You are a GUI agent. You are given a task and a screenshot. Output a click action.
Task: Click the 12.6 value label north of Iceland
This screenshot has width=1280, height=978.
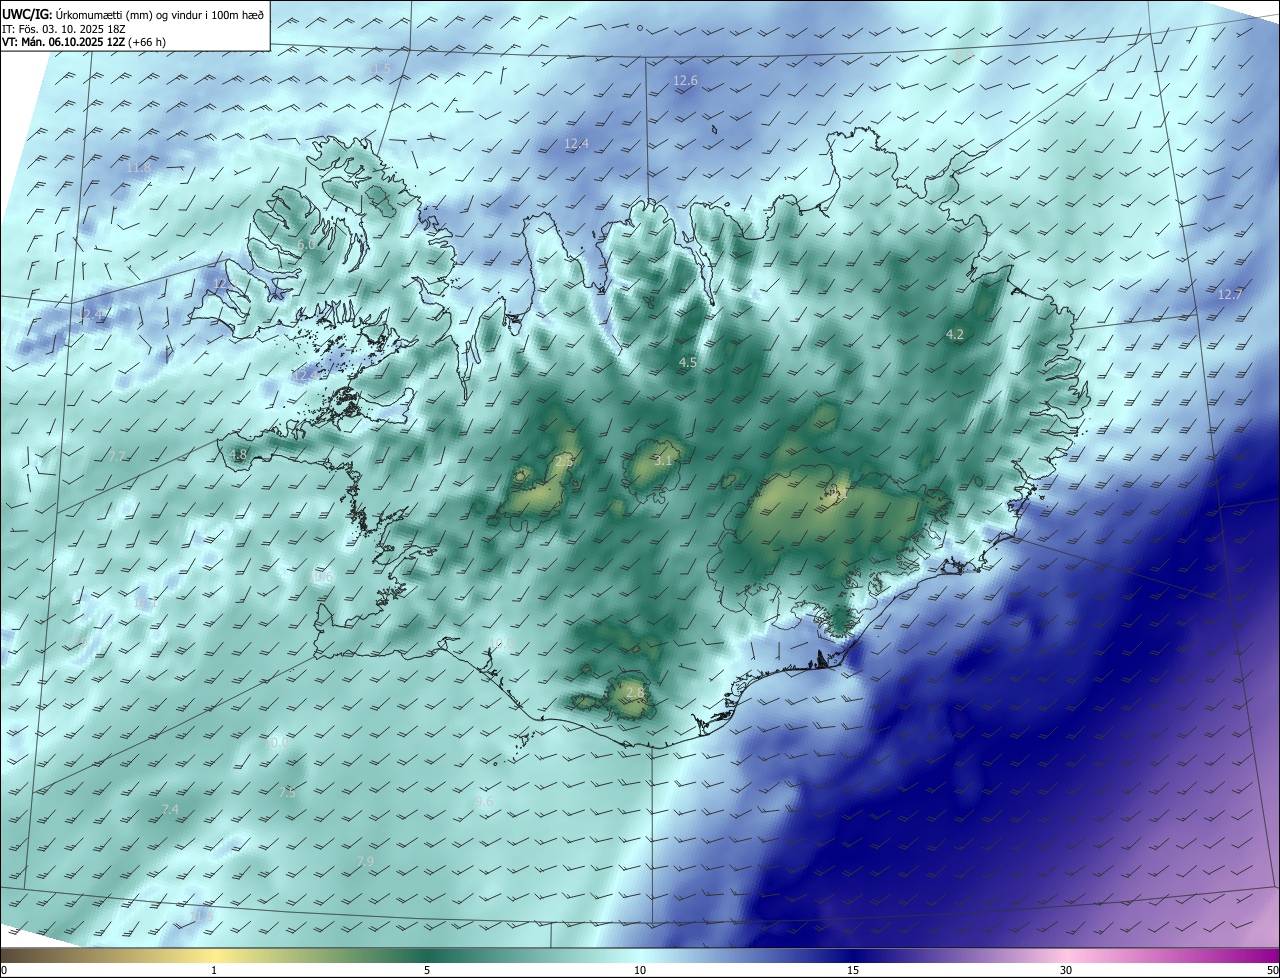click(x=685, y=81)
